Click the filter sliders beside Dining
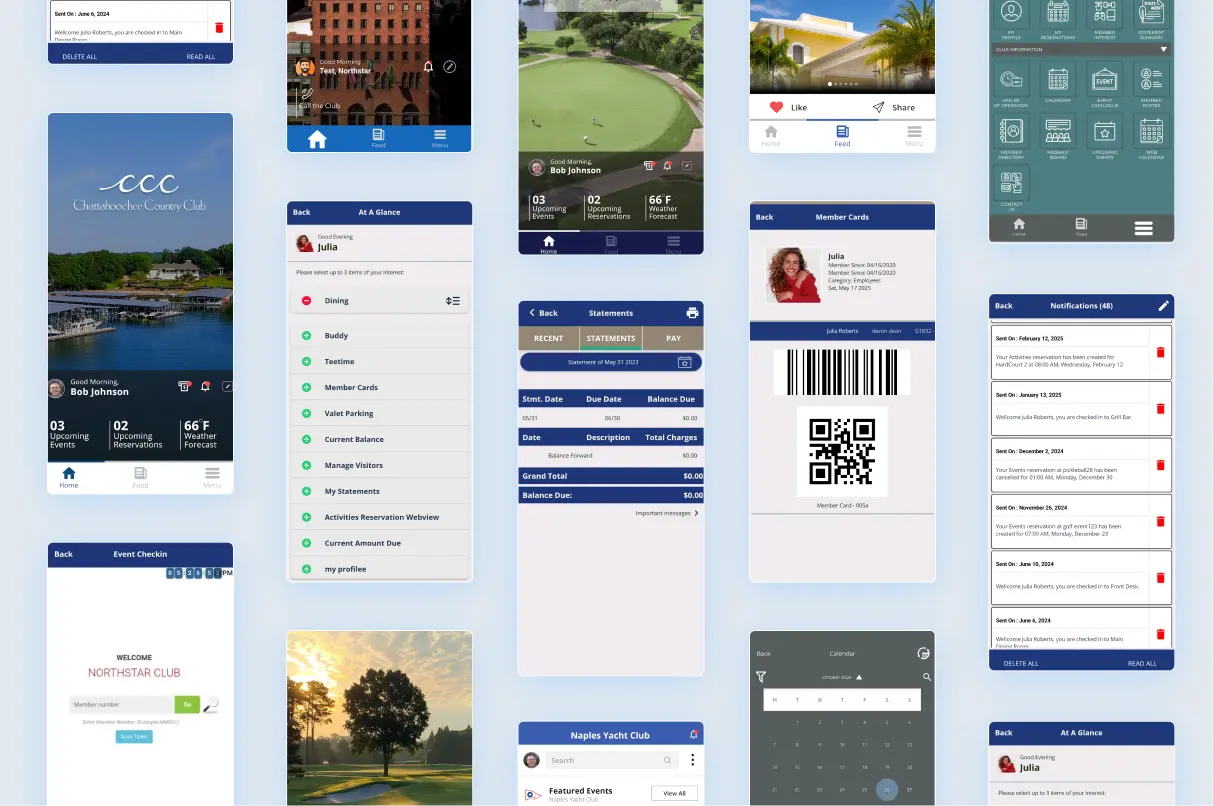This screenshot has height=806, width=1213. click(452, 300)
